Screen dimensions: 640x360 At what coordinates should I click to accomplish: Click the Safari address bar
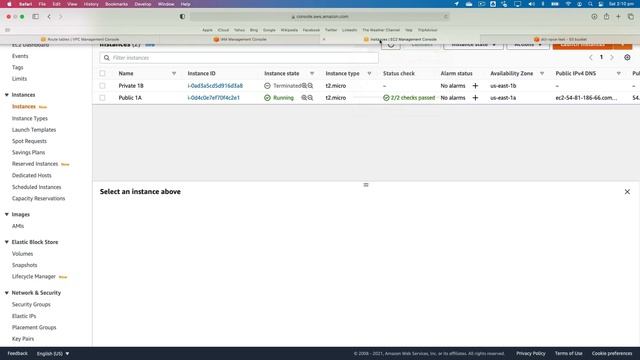click(x=320, y=17)
